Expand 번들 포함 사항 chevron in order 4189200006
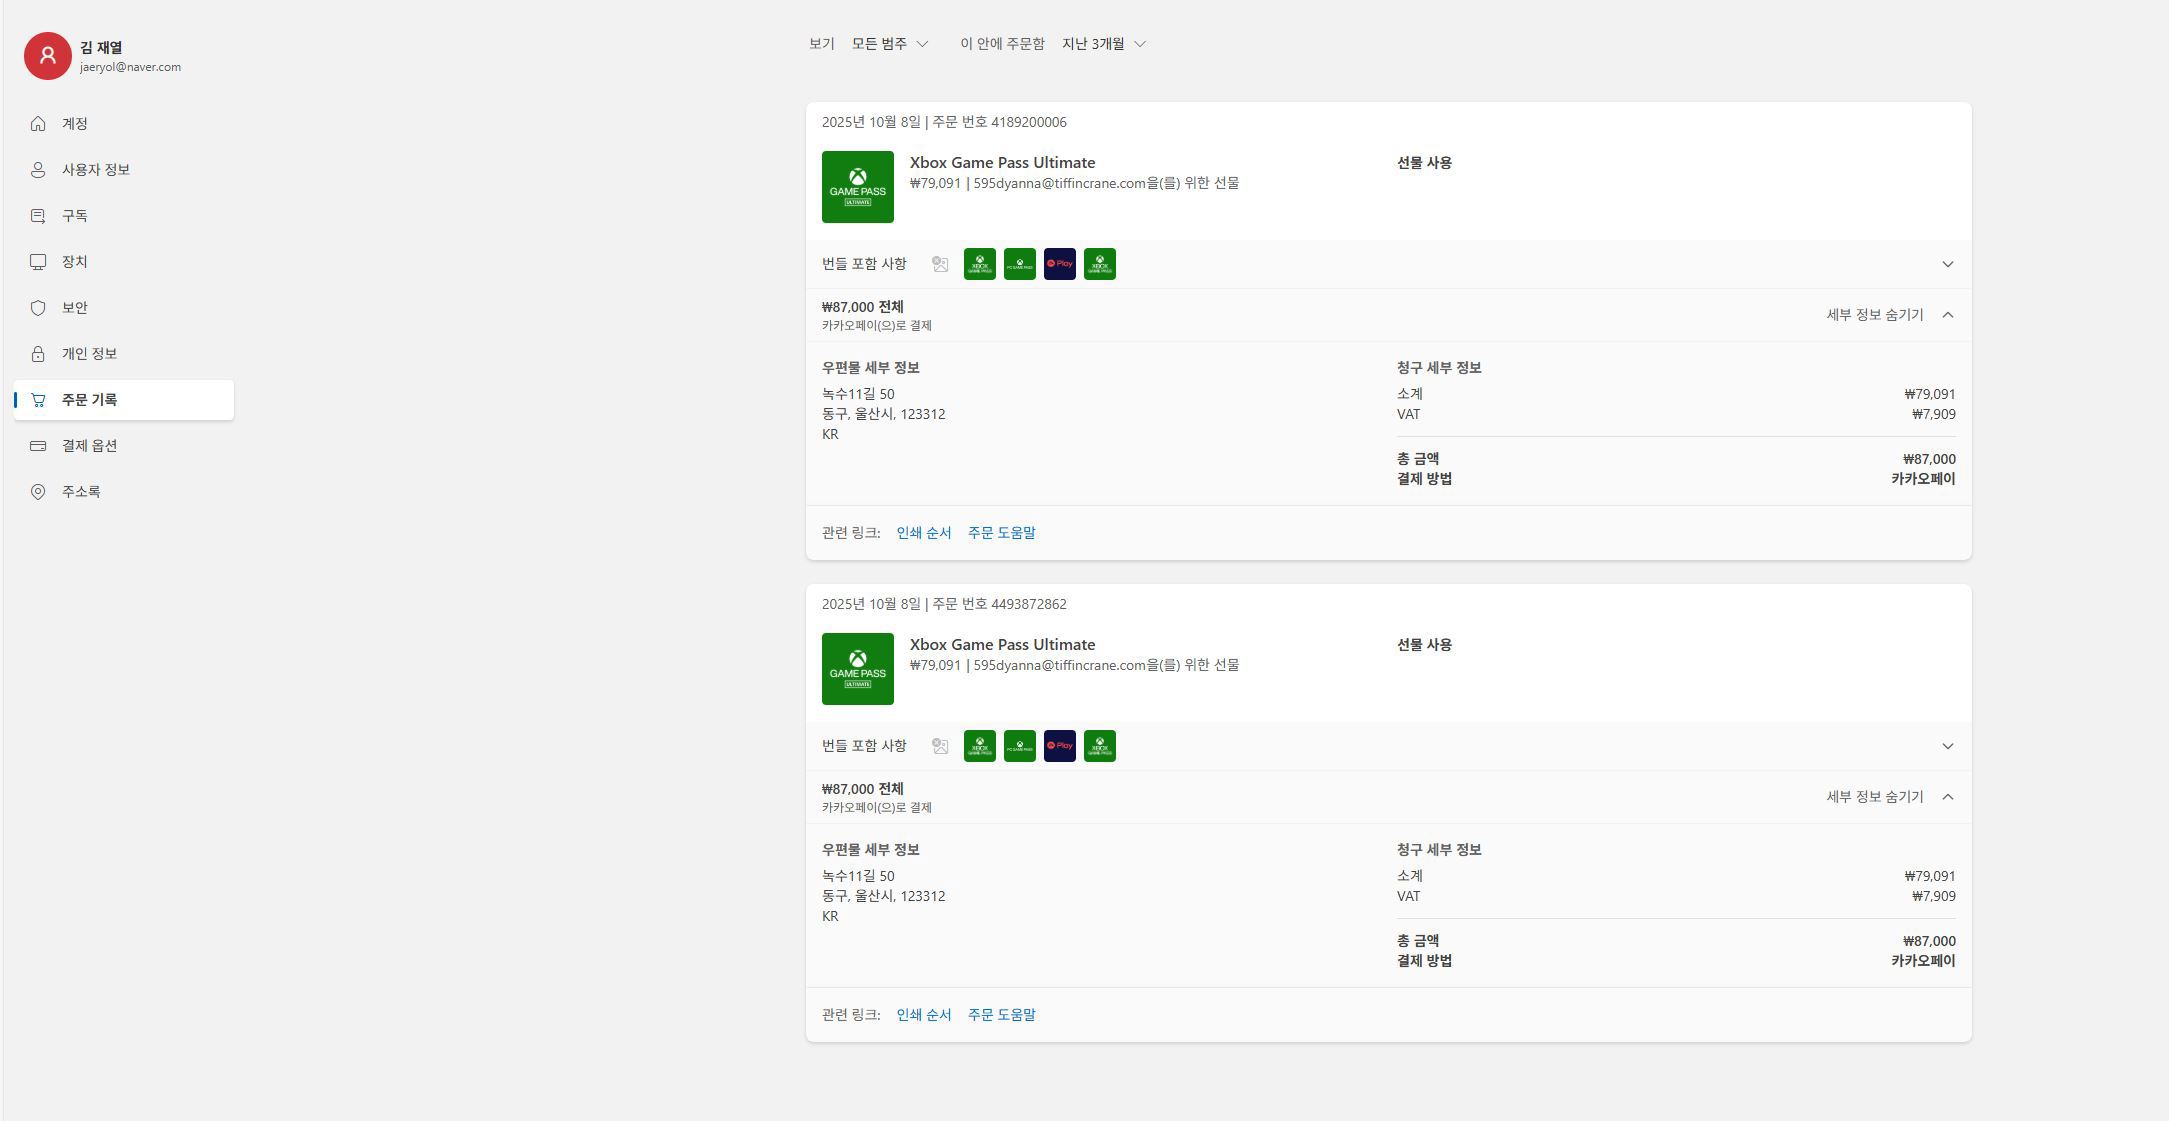 click(1947, 264)
